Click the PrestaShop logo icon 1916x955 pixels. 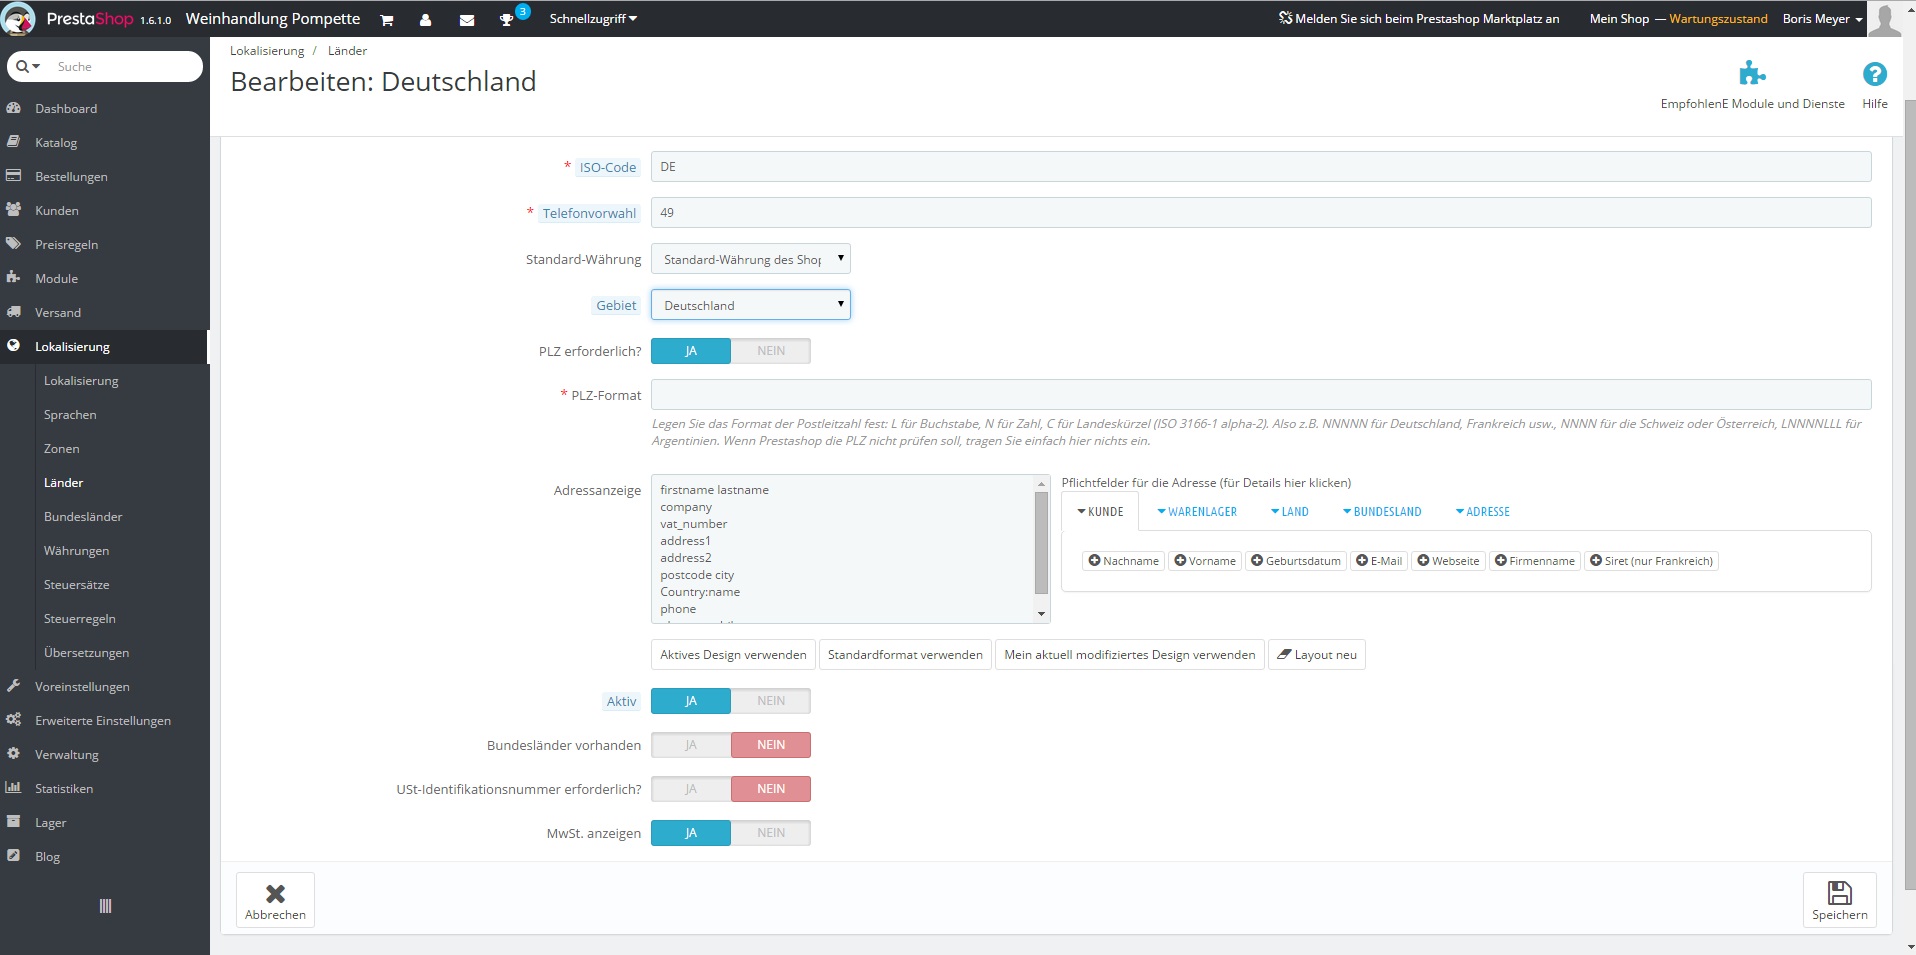tap(19, 19)
